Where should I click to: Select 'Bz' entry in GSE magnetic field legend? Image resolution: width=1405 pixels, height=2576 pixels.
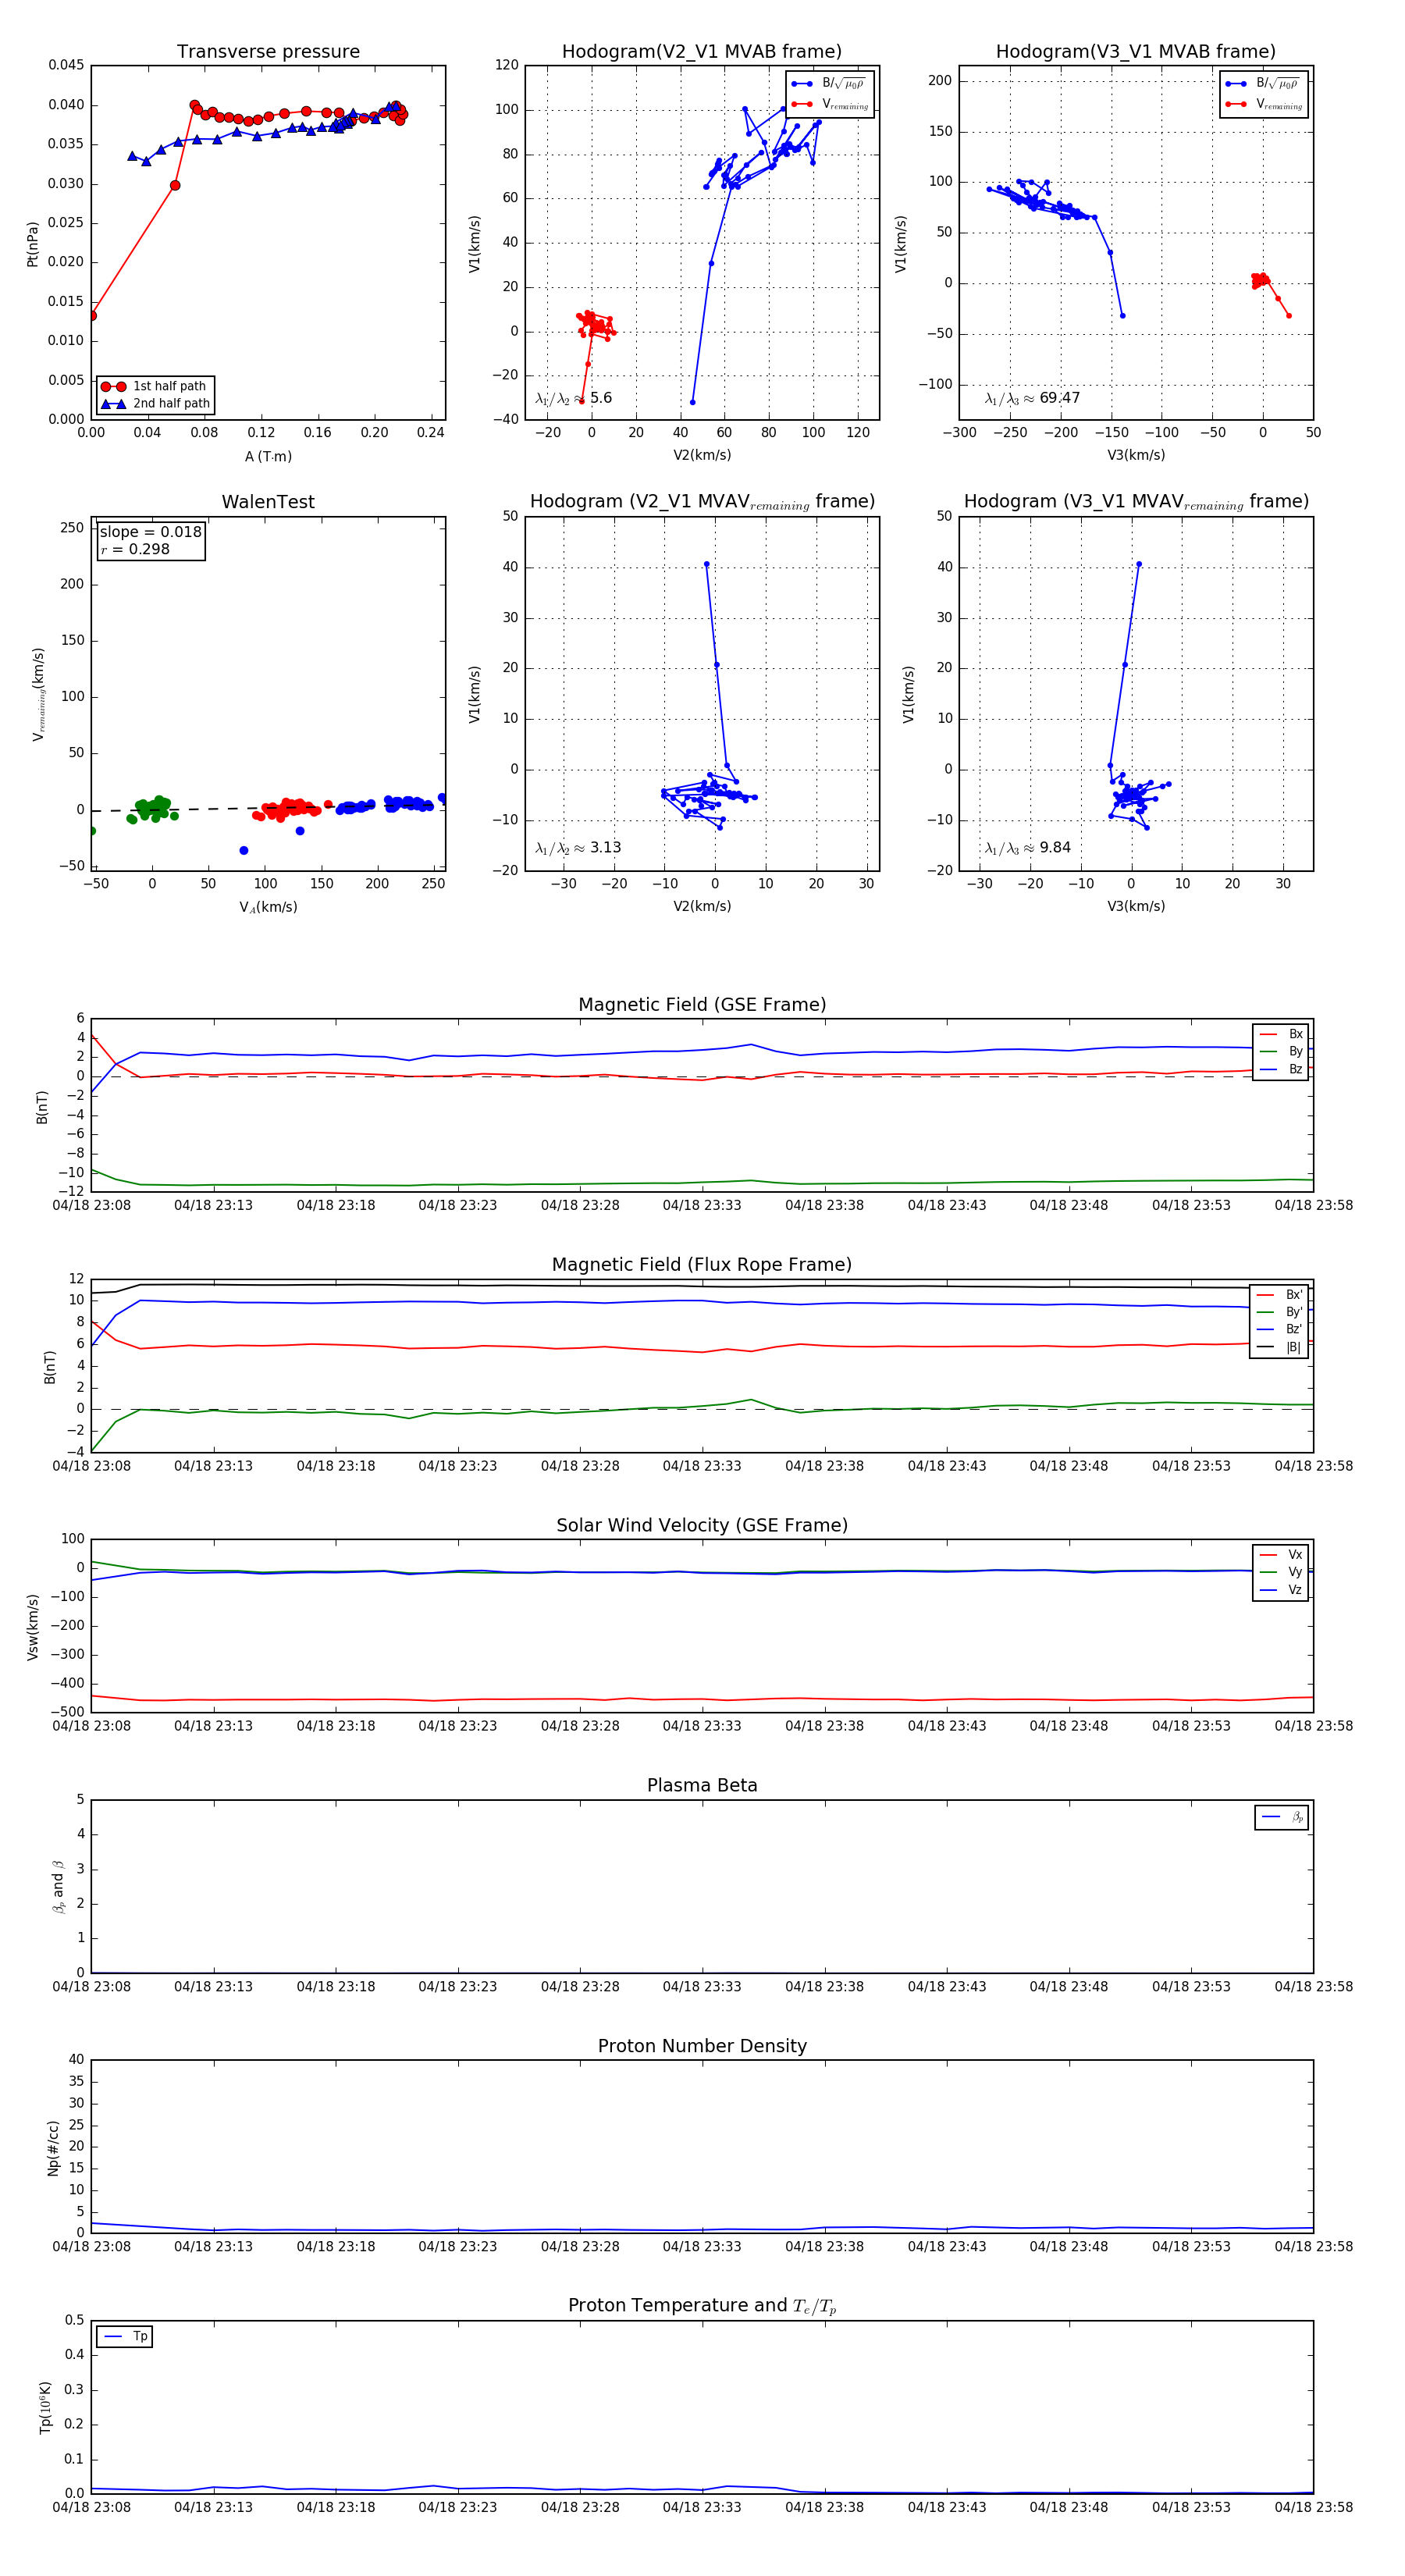tap(1281, 1069)
